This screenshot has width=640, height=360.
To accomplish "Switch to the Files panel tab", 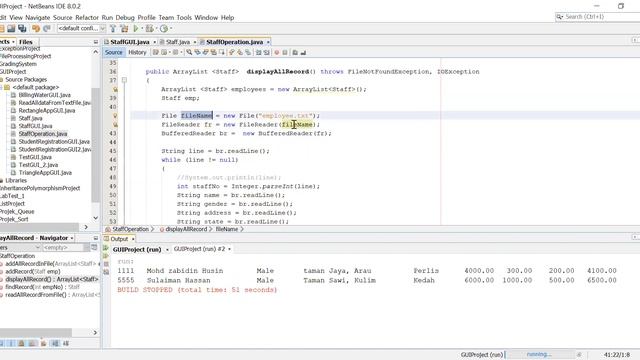I will [x=25, y=42].
